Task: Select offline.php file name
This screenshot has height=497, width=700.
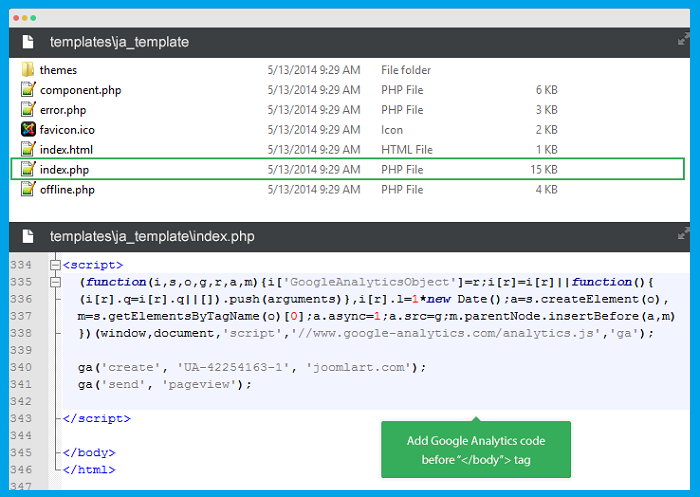Action: (67, 190)
